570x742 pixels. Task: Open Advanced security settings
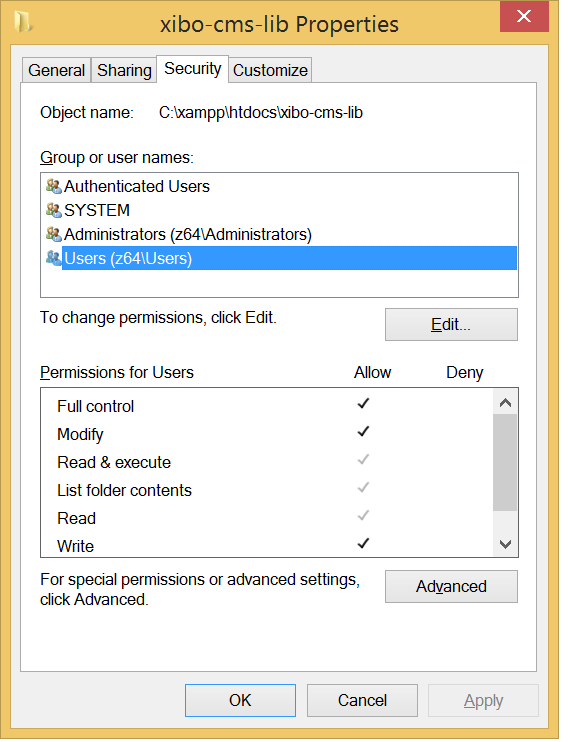451,586
